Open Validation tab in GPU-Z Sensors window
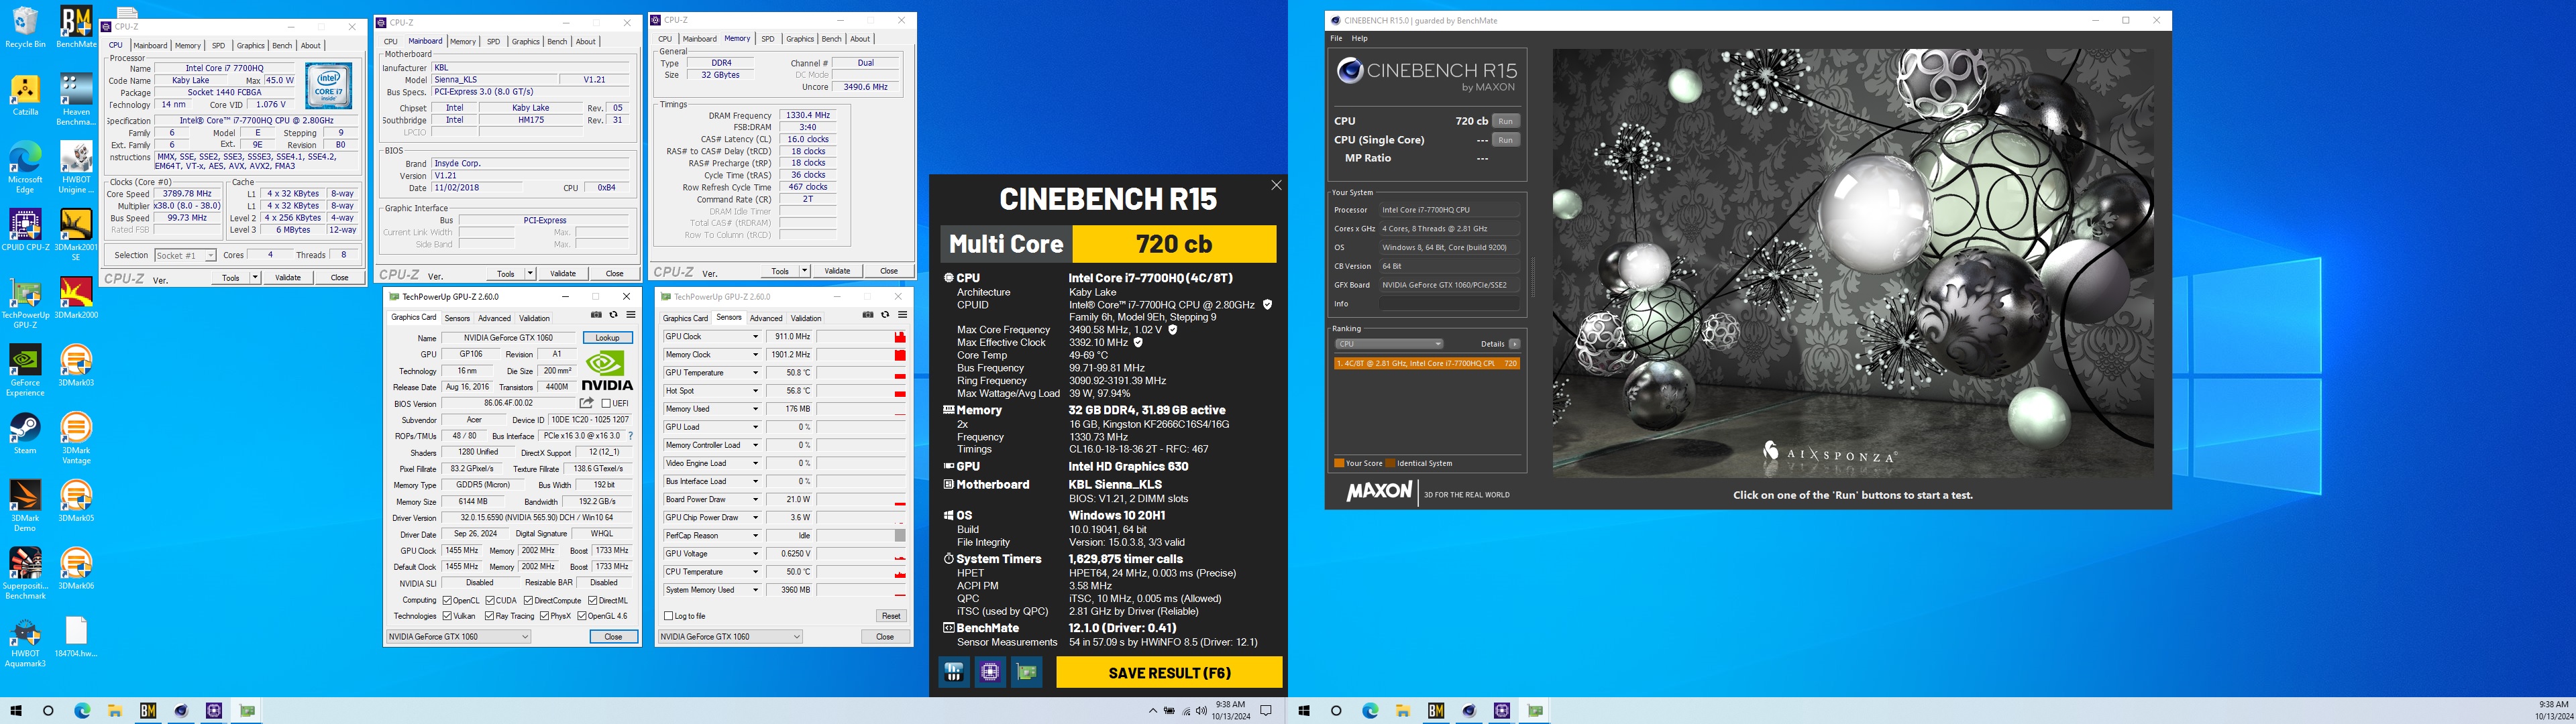Screen dimensions: 2576x724 806,318
